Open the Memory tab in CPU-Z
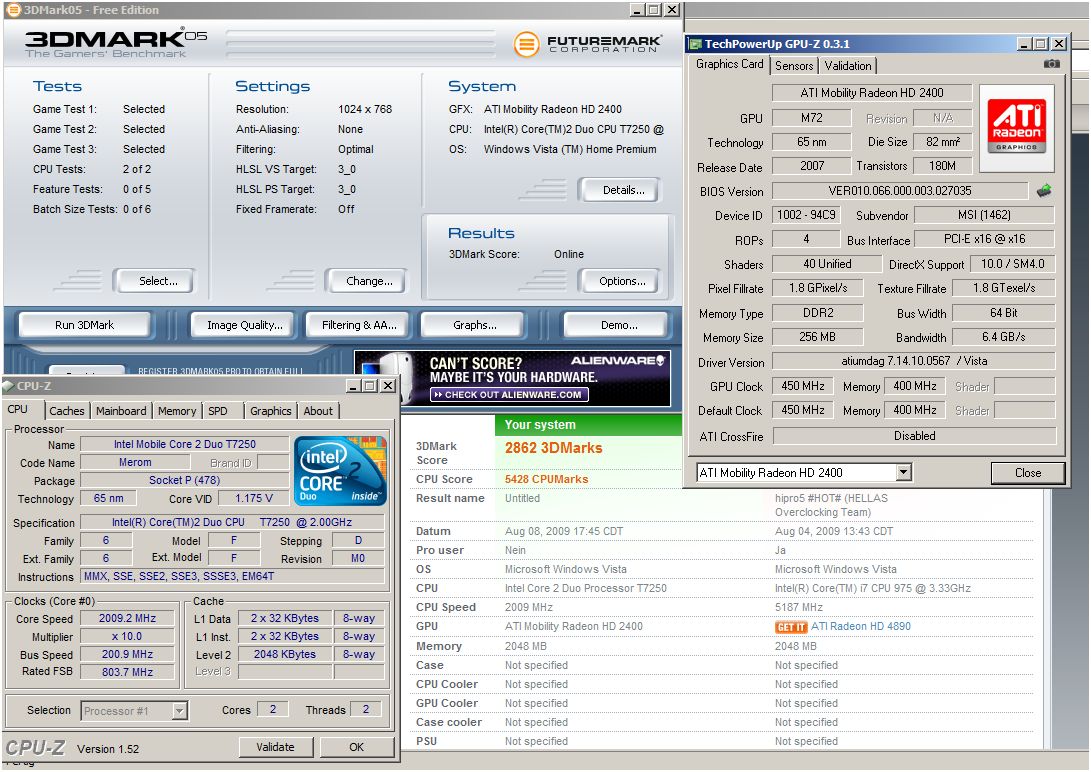The height and width of the screenshot is (772, 1091). (x=177, y=411)
